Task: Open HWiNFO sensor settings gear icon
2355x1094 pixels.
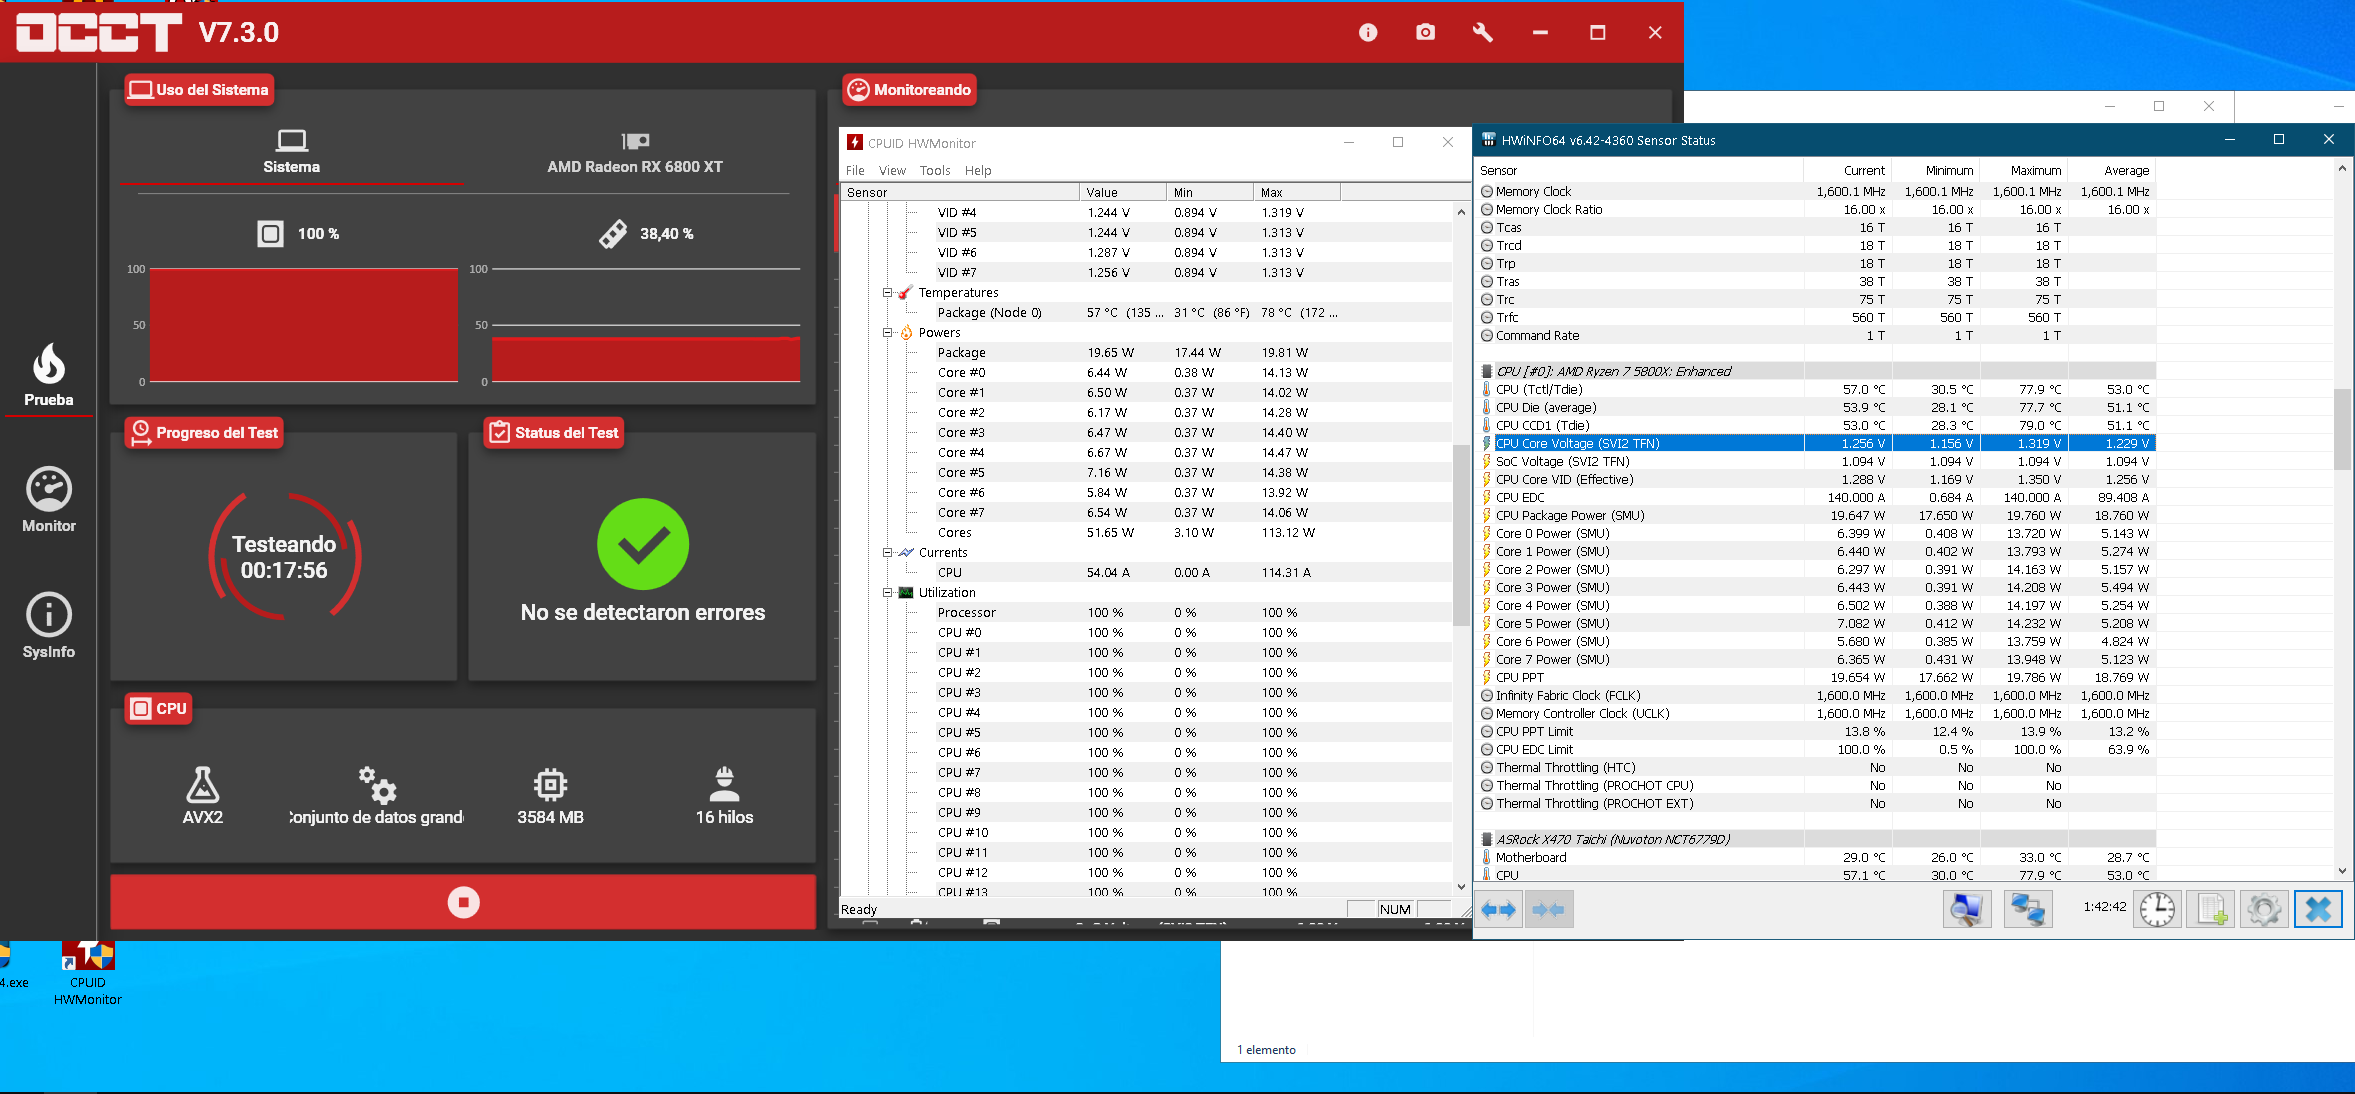Action: click(2264, 909)
